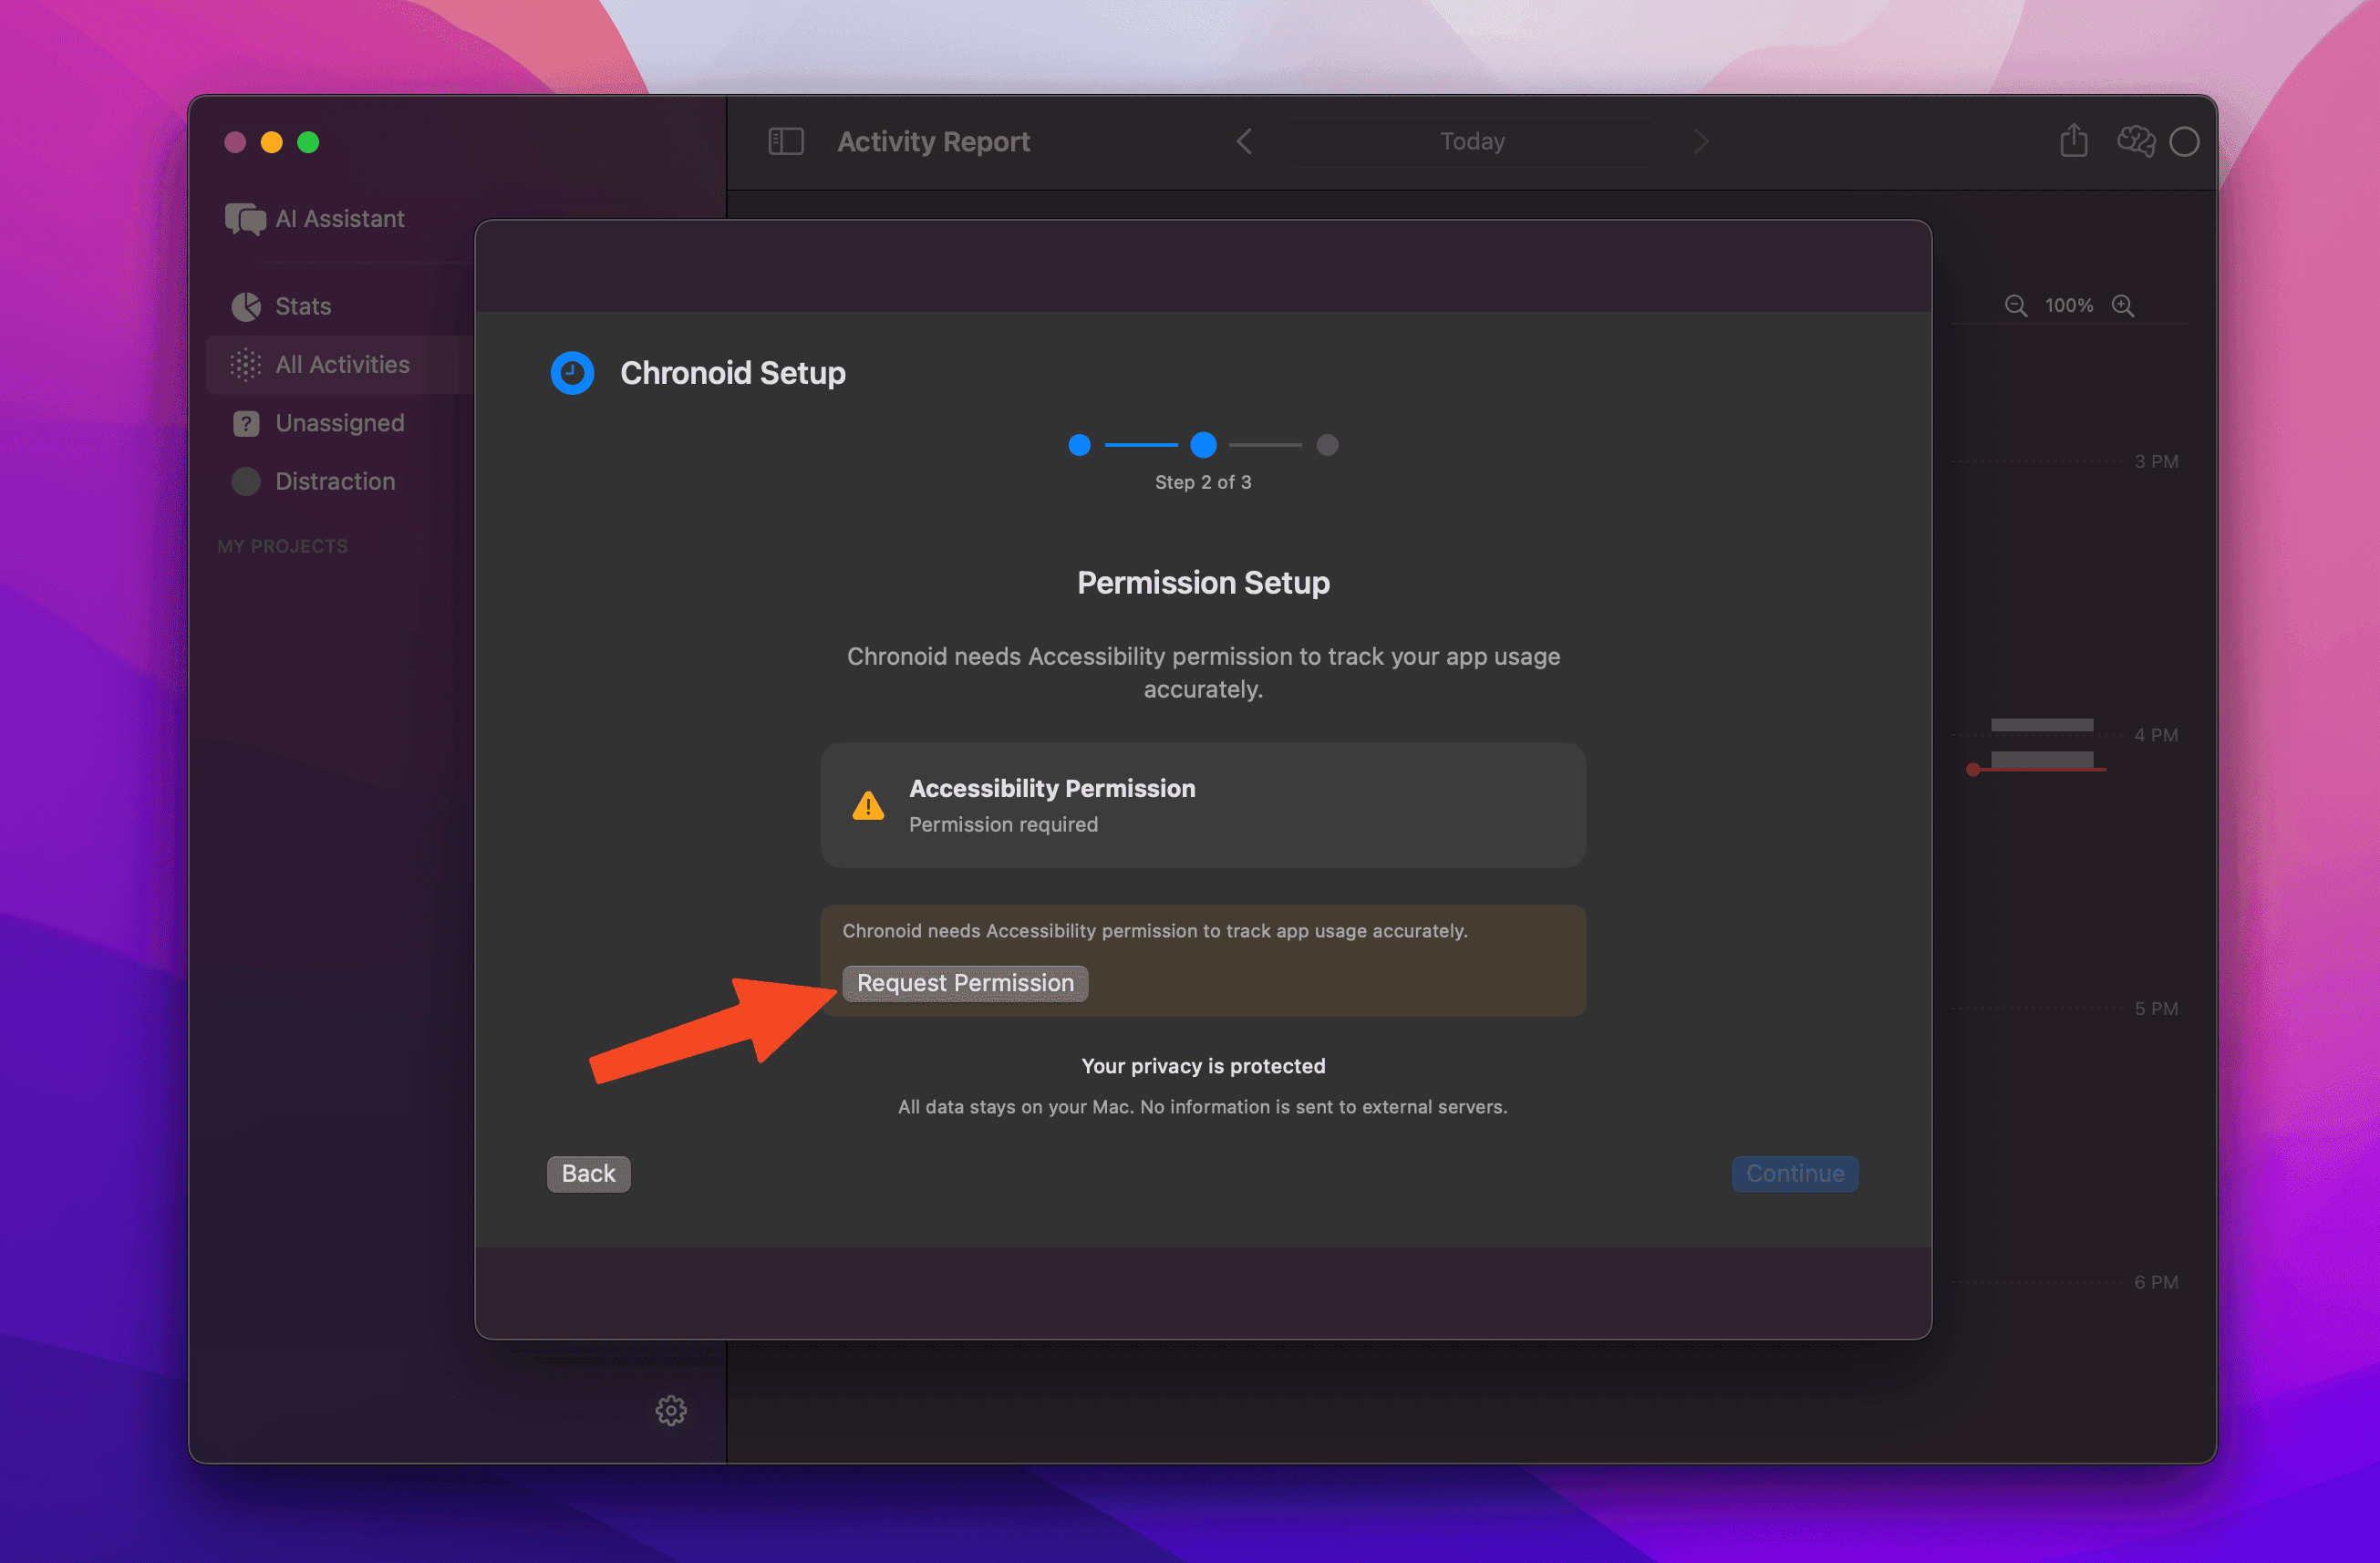2380x1563 pixels.
Task: Select step 3 dot in the progress indicator
Action: tap(1328, 446)
